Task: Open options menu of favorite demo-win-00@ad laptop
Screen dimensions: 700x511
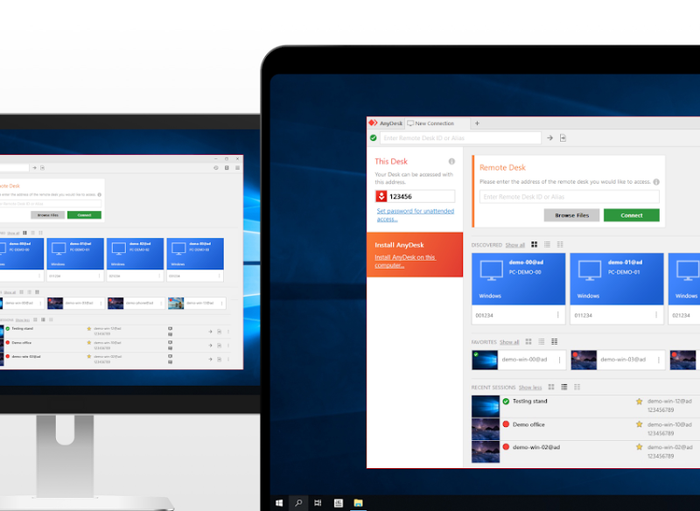Action: 559,360
